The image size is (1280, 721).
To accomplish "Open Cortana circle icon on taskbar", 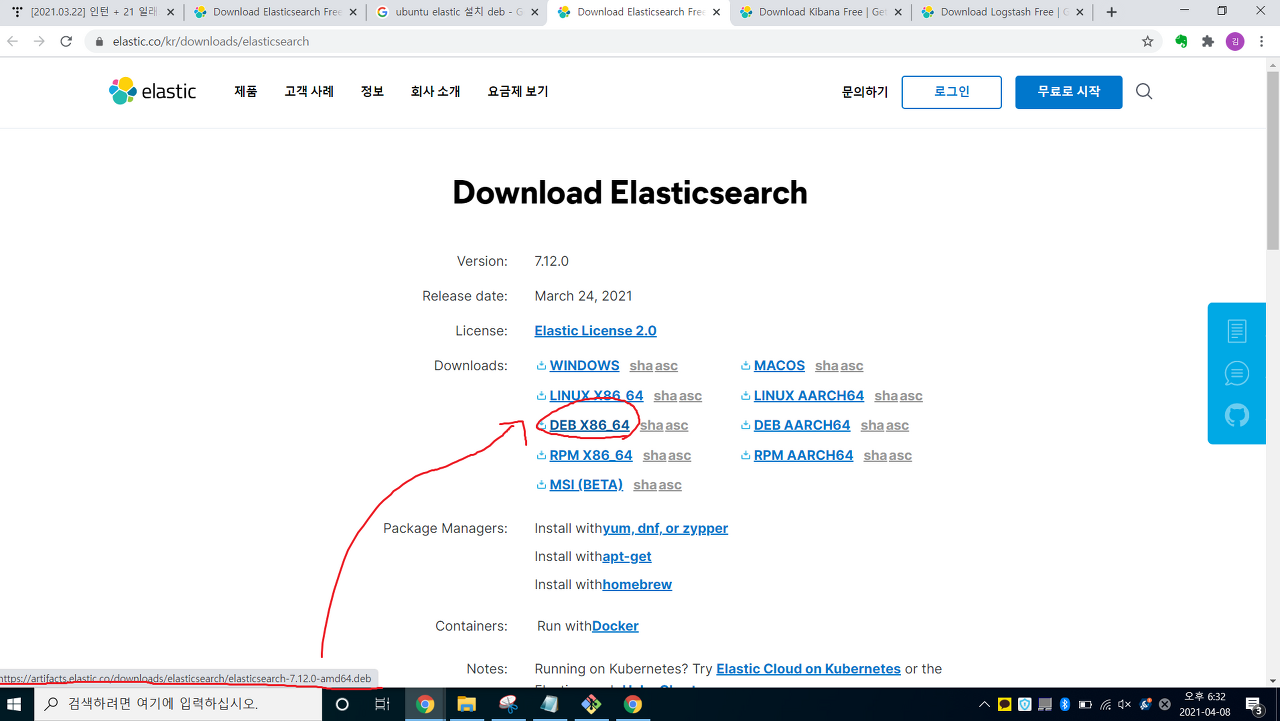I will tap(342, 704).
